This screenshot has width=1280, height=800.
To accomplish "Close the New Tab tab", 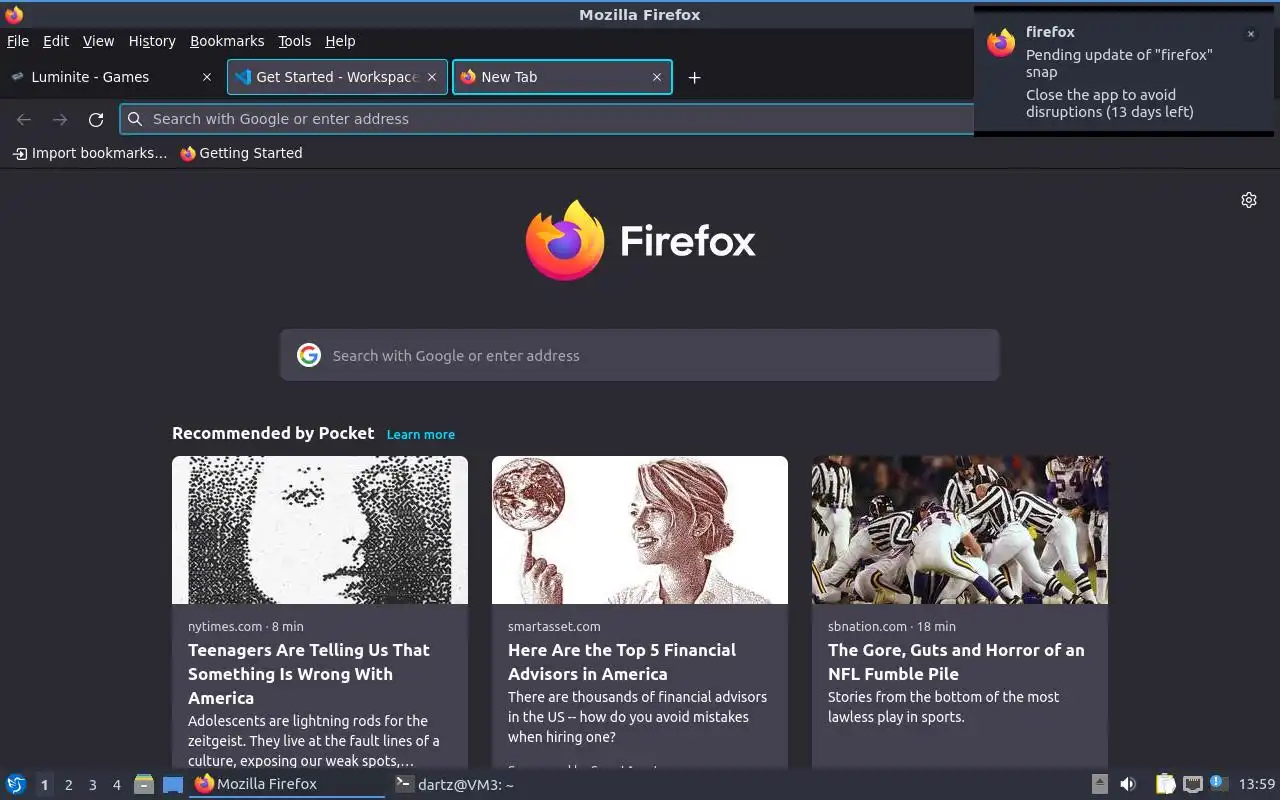I will point(657,77).
